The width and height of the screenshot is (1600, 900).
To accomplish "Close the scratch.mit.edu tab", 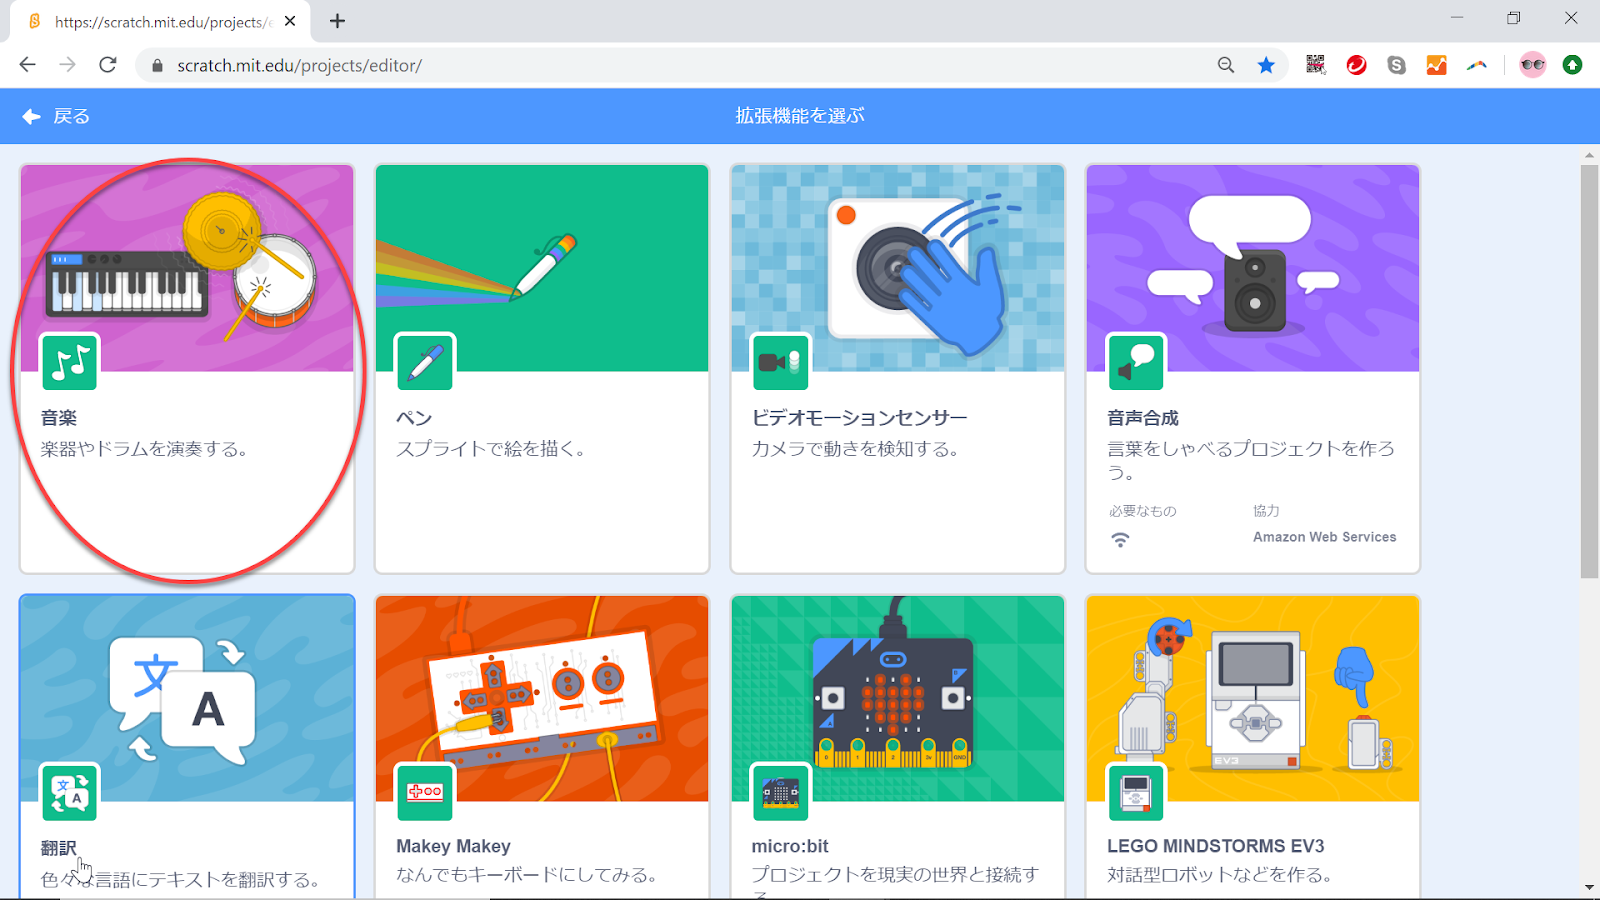I will 290,21.
